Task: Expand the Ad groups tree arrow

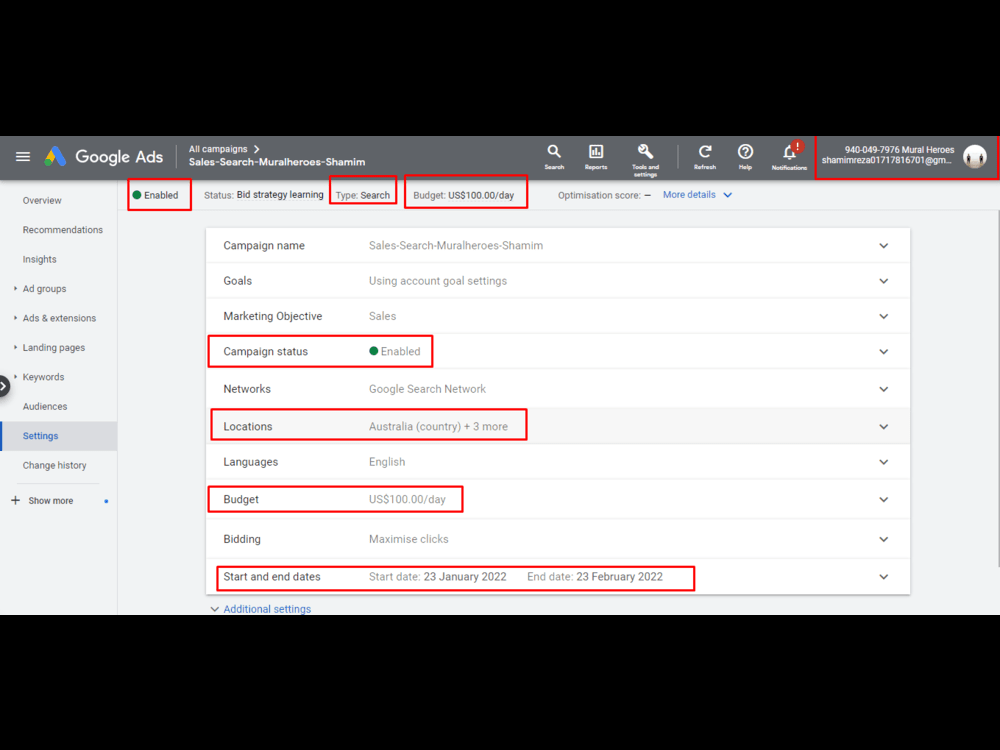Action: point(15,288)
